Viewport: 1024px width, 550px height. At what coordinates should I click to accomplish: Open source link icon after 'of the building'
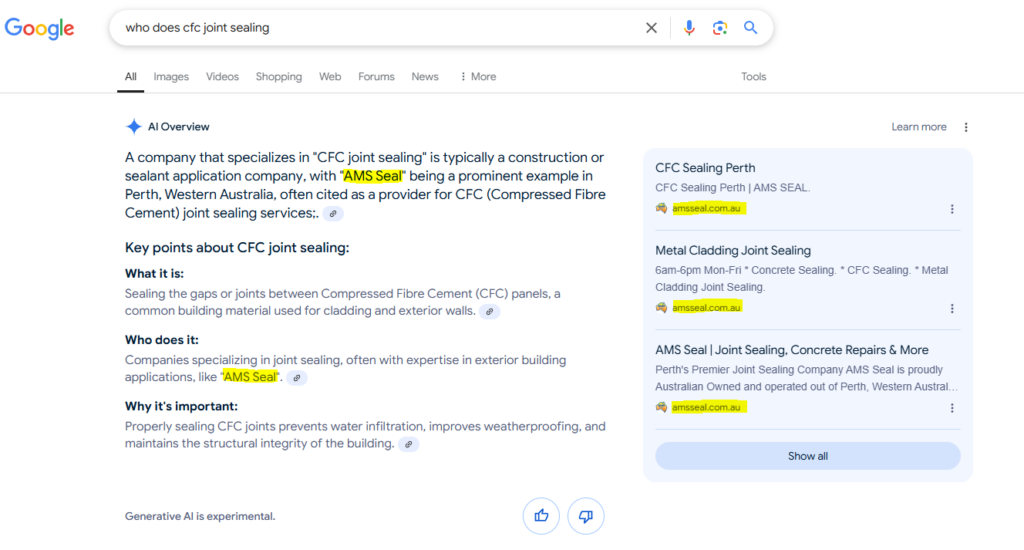click(409, 444)
